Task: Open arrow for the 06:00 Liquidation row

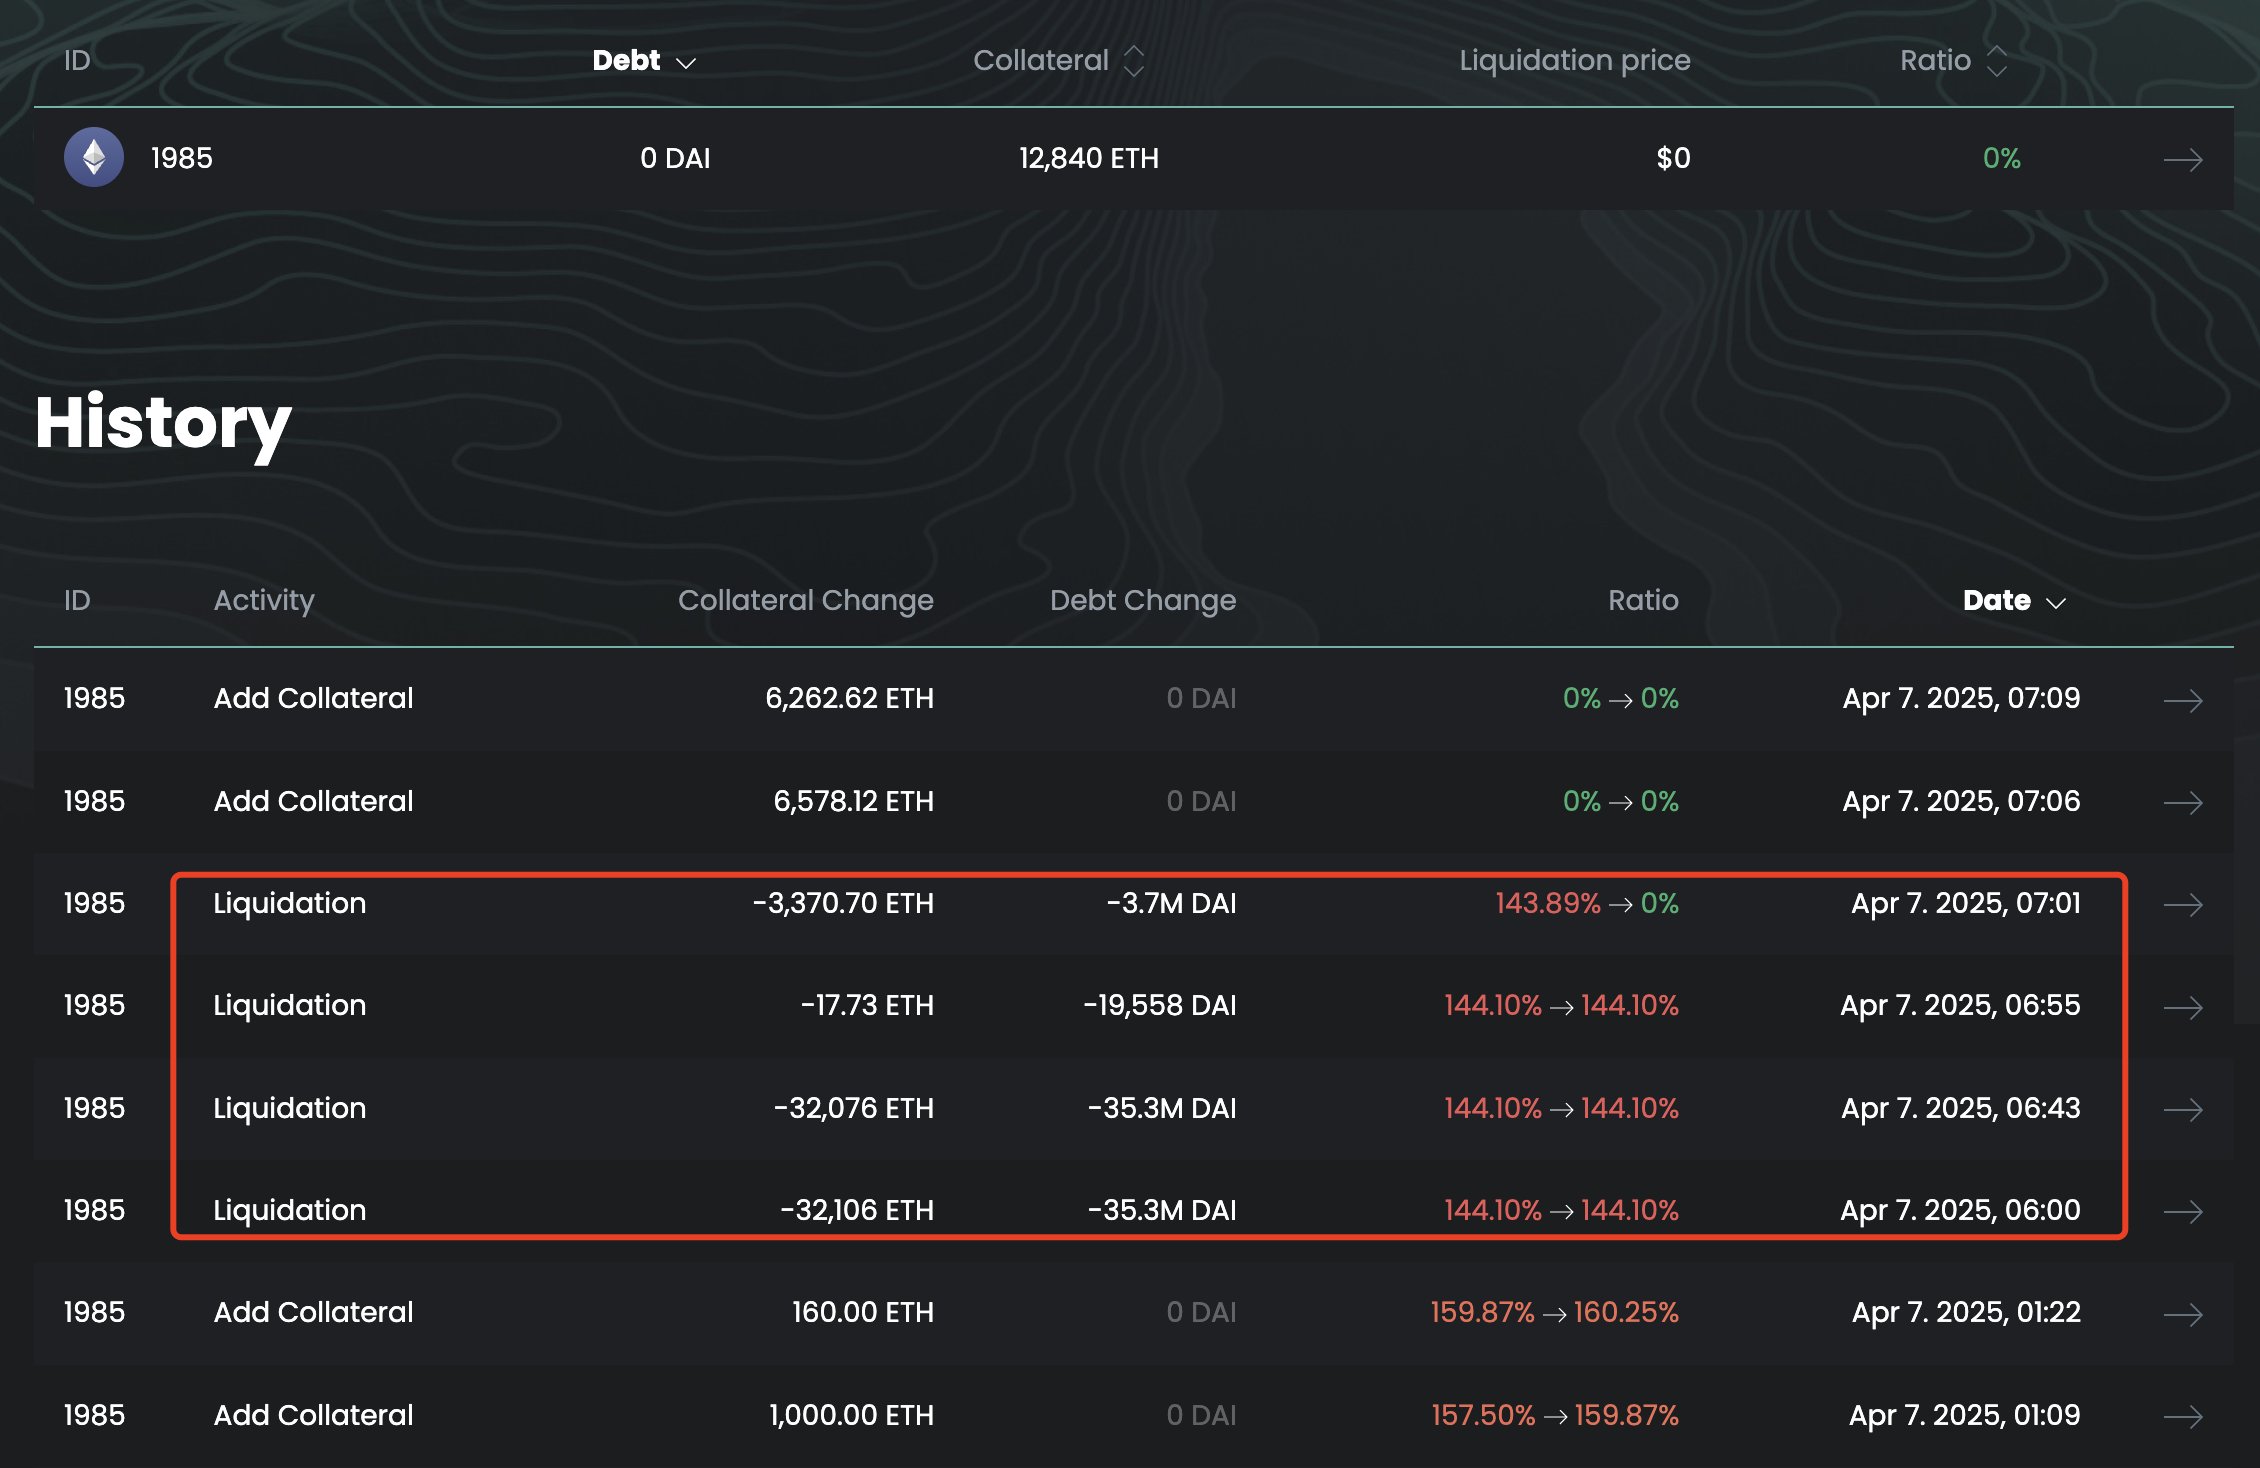Action: pos(2182,1212)
